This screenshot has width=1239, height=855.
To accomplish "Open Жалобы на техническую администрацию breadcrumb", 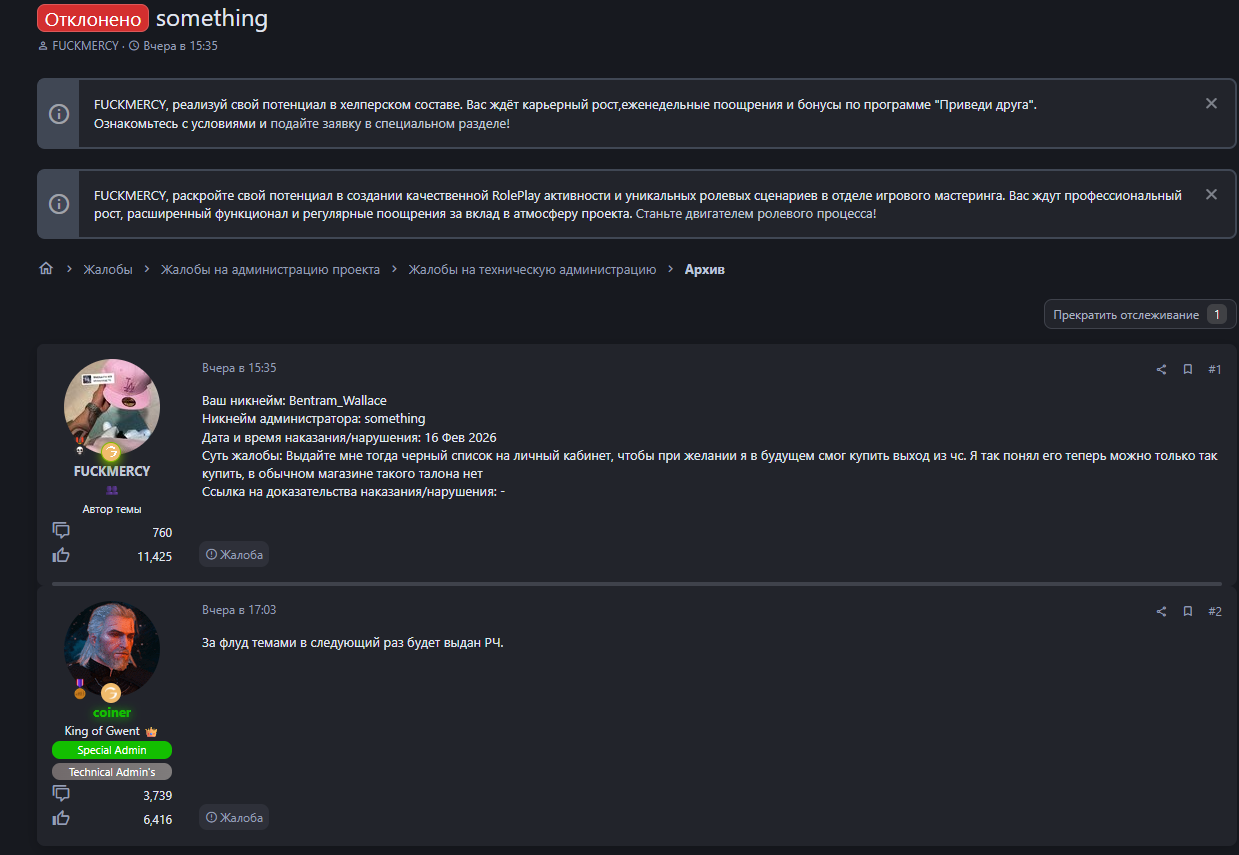I will point(532,269).
